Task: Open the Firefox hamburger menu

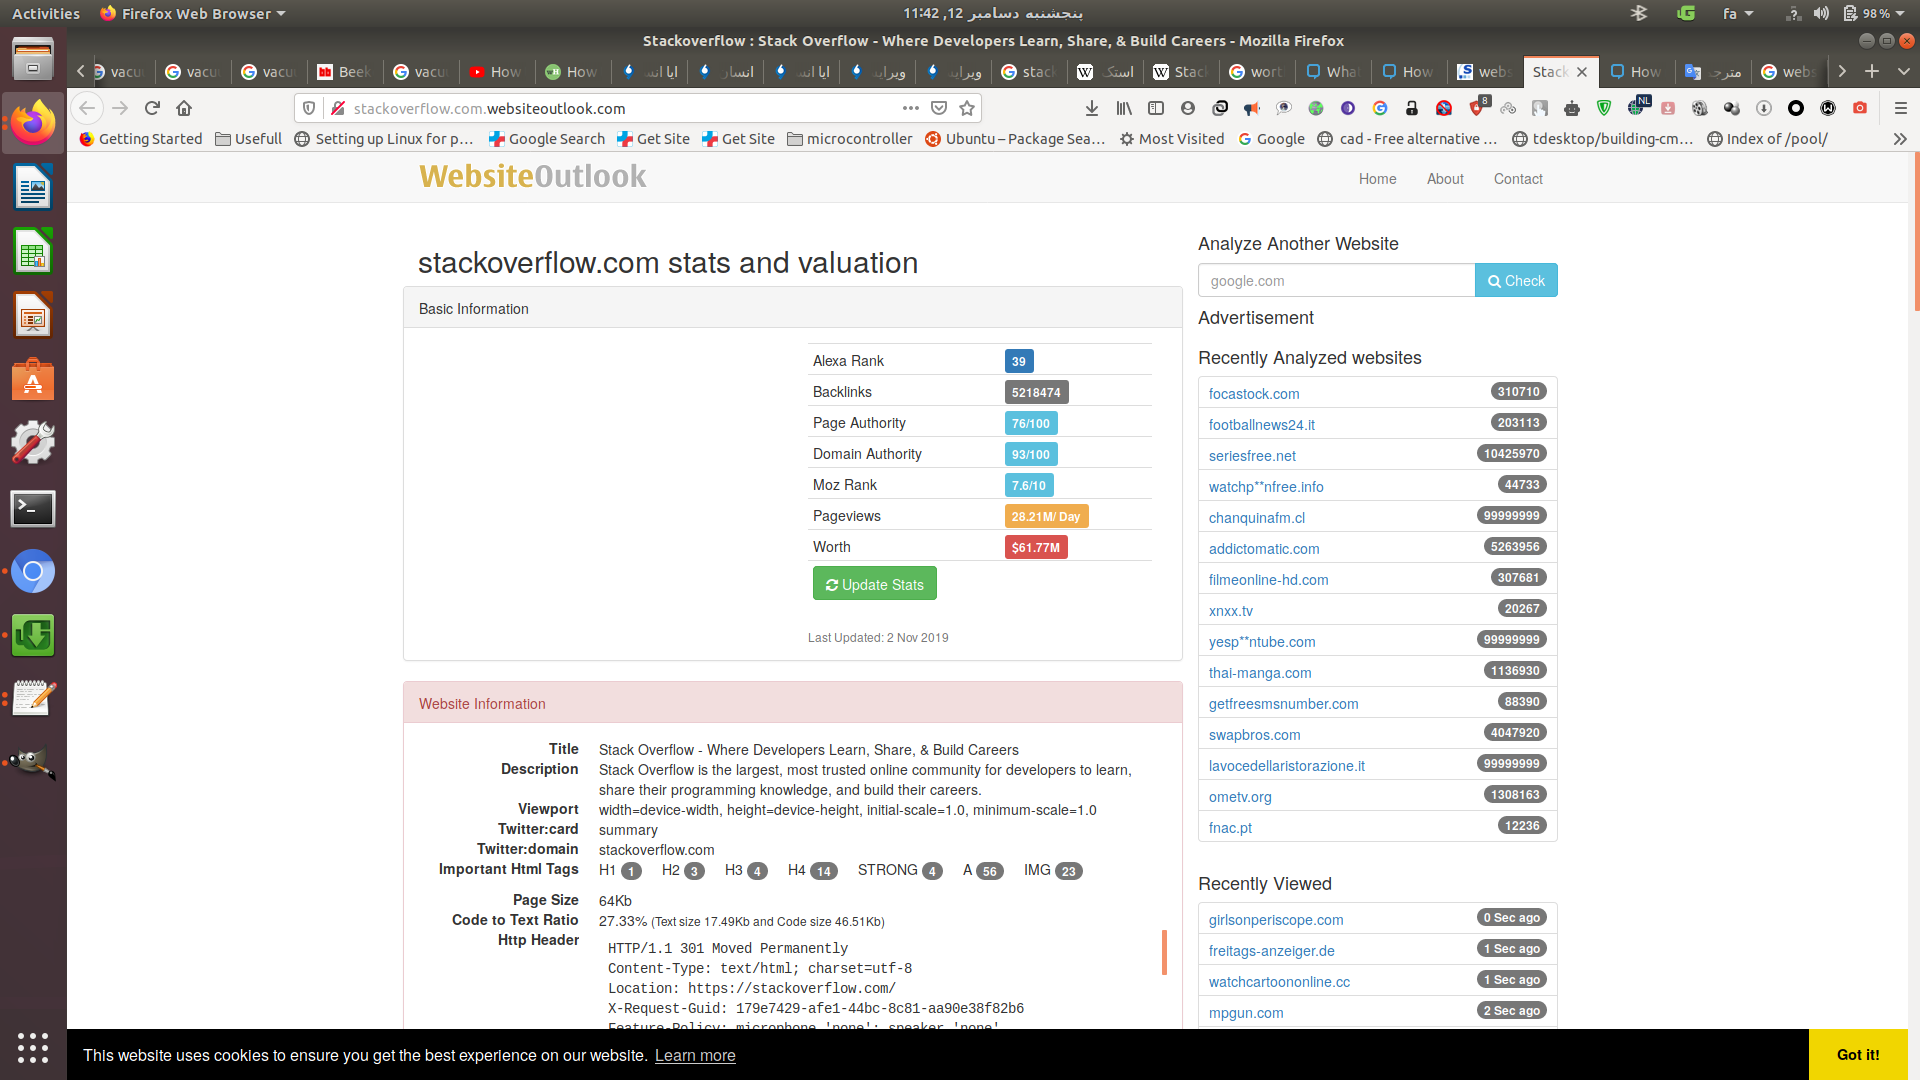Action: [x=1901, y=108]
